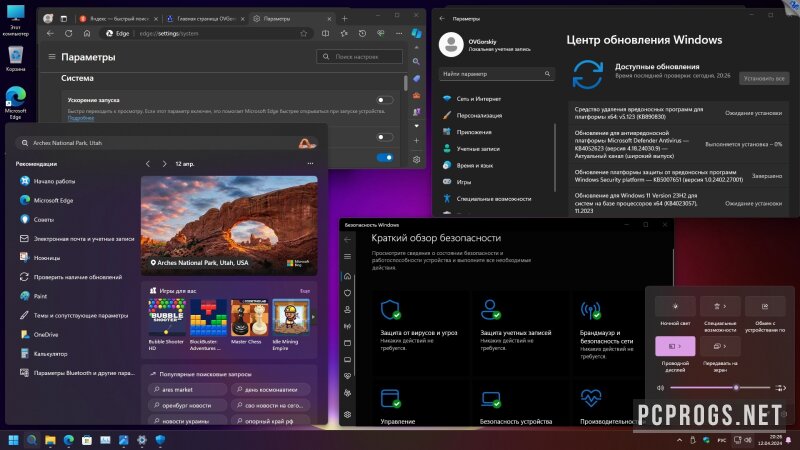Open sound output selector next to volume
Screen dimensions: 800x450
point(780,388)
